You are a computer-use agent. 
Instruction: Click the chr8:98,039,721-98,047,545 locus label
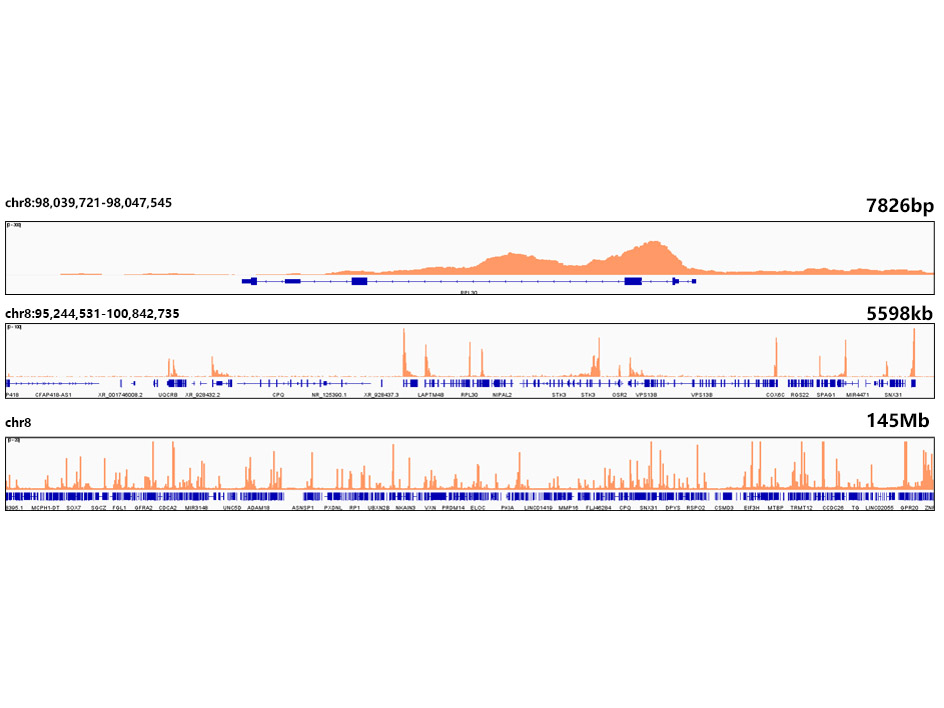88,203
